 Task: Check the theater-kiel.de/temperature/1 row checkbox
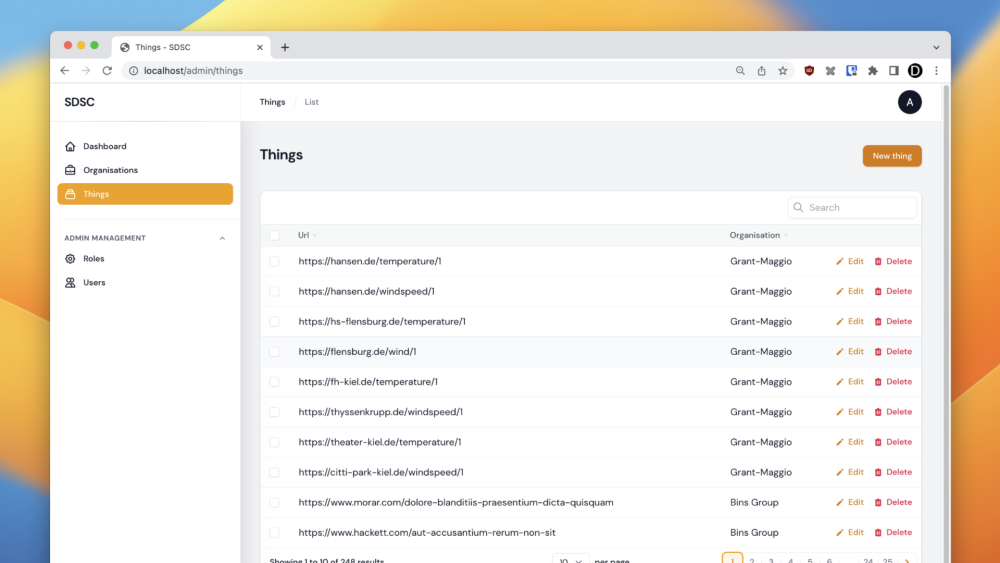(274, 442)
